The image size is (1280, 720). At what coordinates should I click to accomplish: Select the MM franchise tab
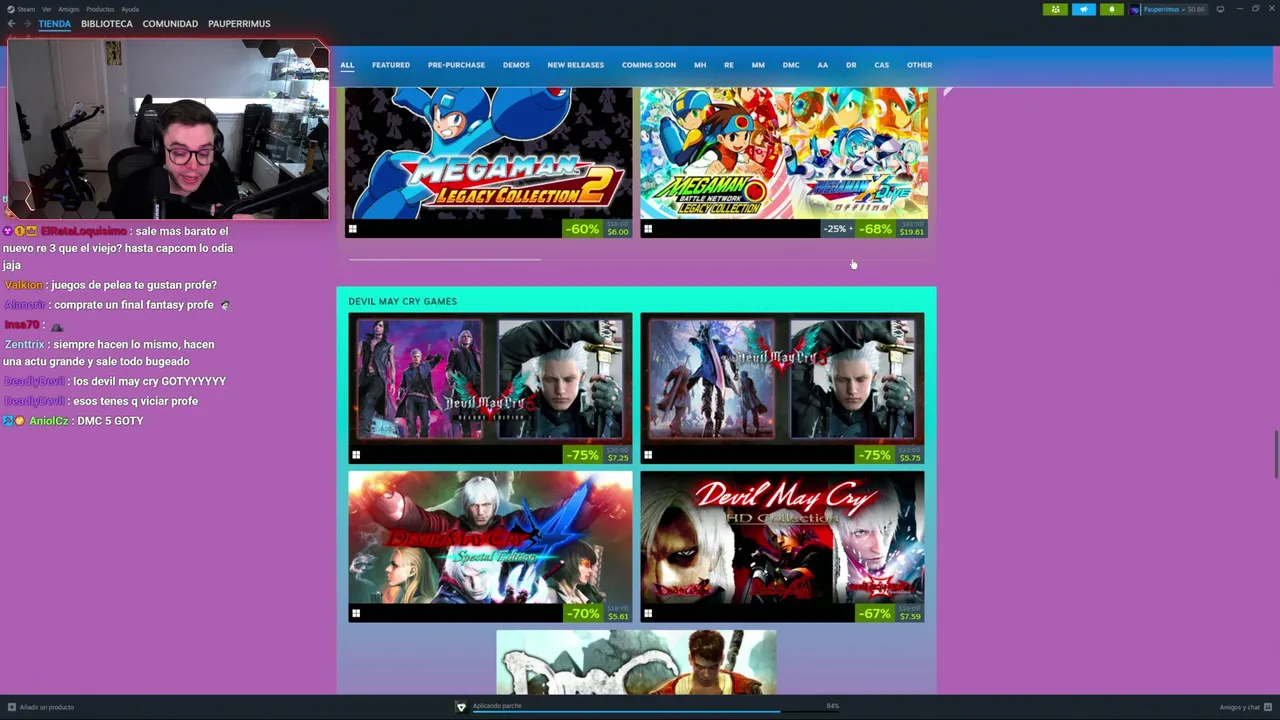click(x=758, y=65)
